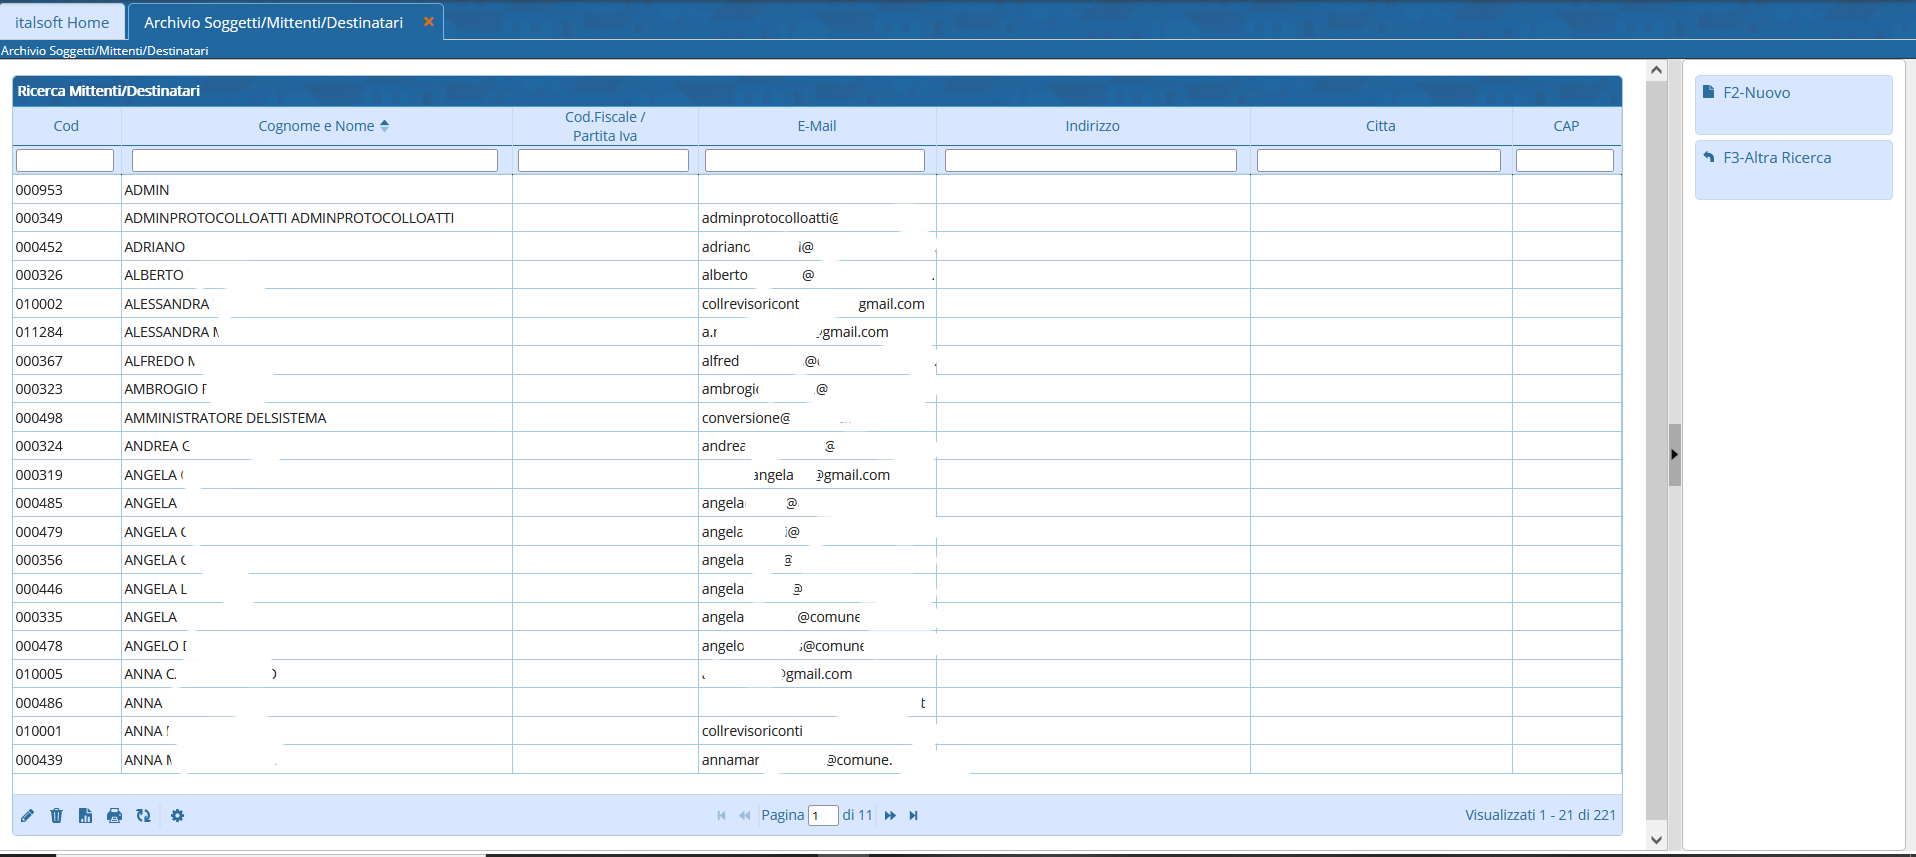Click the E-Mail filter field
The width and height of the screenshot is (1916, 857).
814,160
